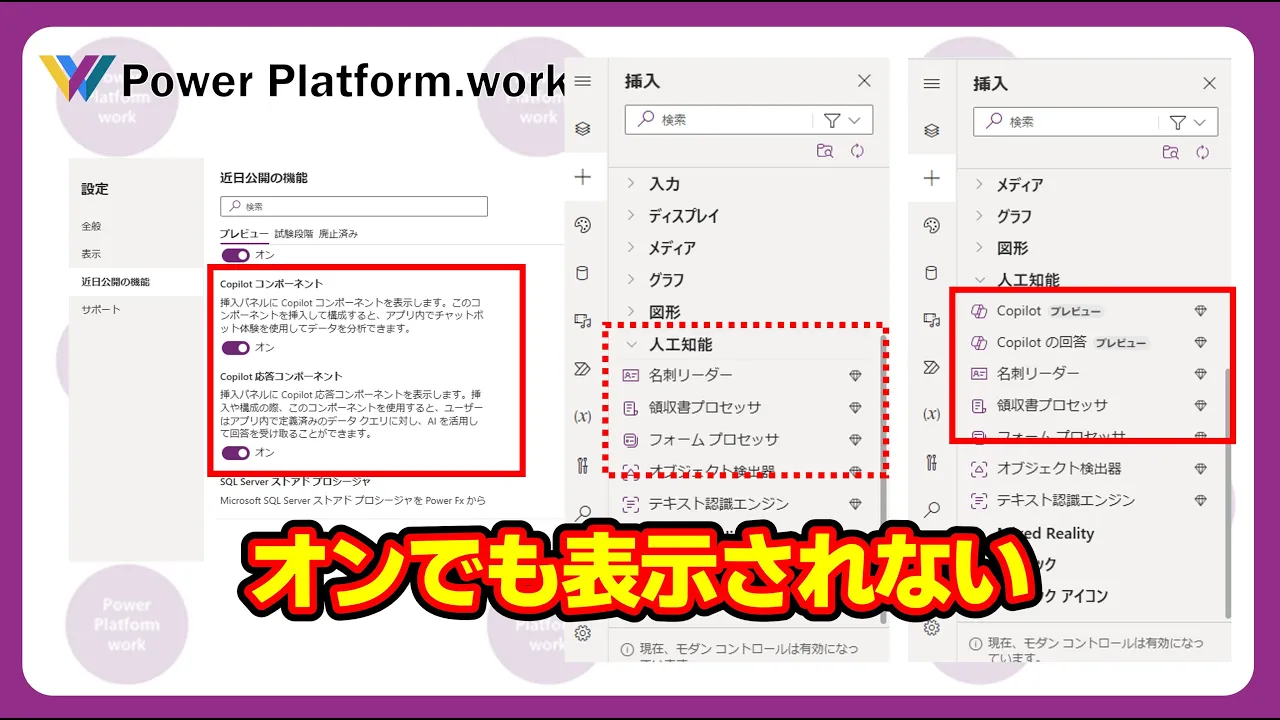
Task: Click get more components icon in middle Insert panel
Action: click(x=824, y=151)
